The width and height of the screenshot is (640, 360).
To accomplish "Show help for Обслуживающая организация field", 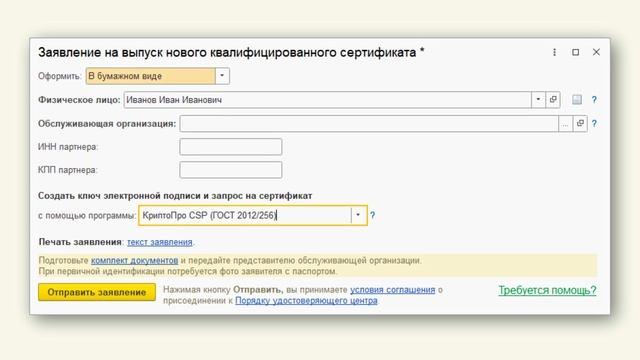I will pyautogui.click(x=594, y=124).
